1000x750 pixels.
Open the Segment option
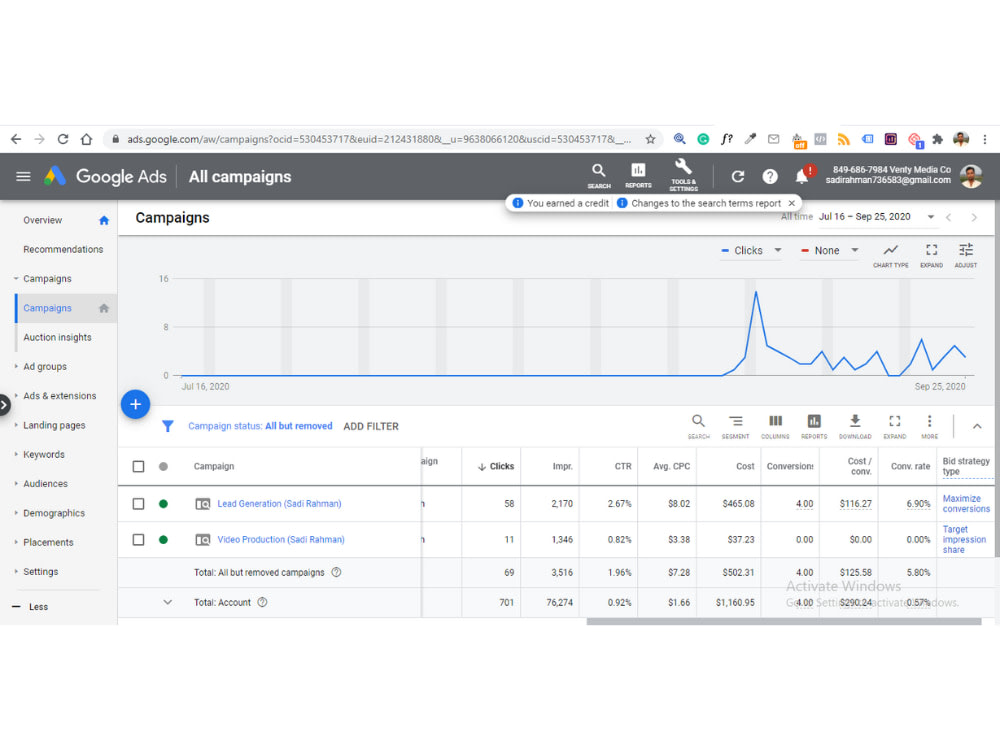click(x=735, y=426)
